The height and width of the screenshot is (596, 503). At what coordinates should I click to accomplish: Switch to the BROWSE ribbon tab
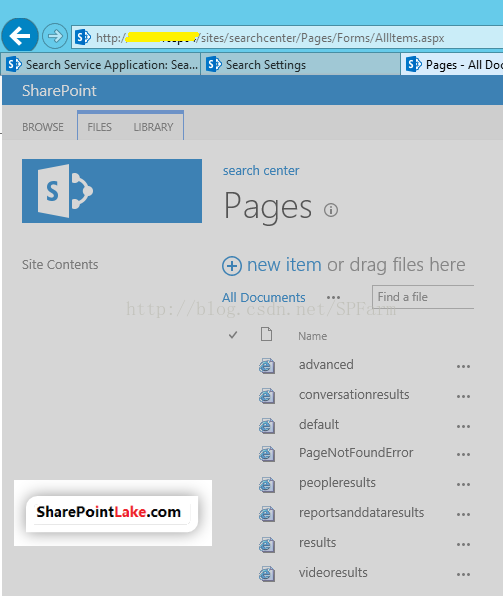point(43,127)
